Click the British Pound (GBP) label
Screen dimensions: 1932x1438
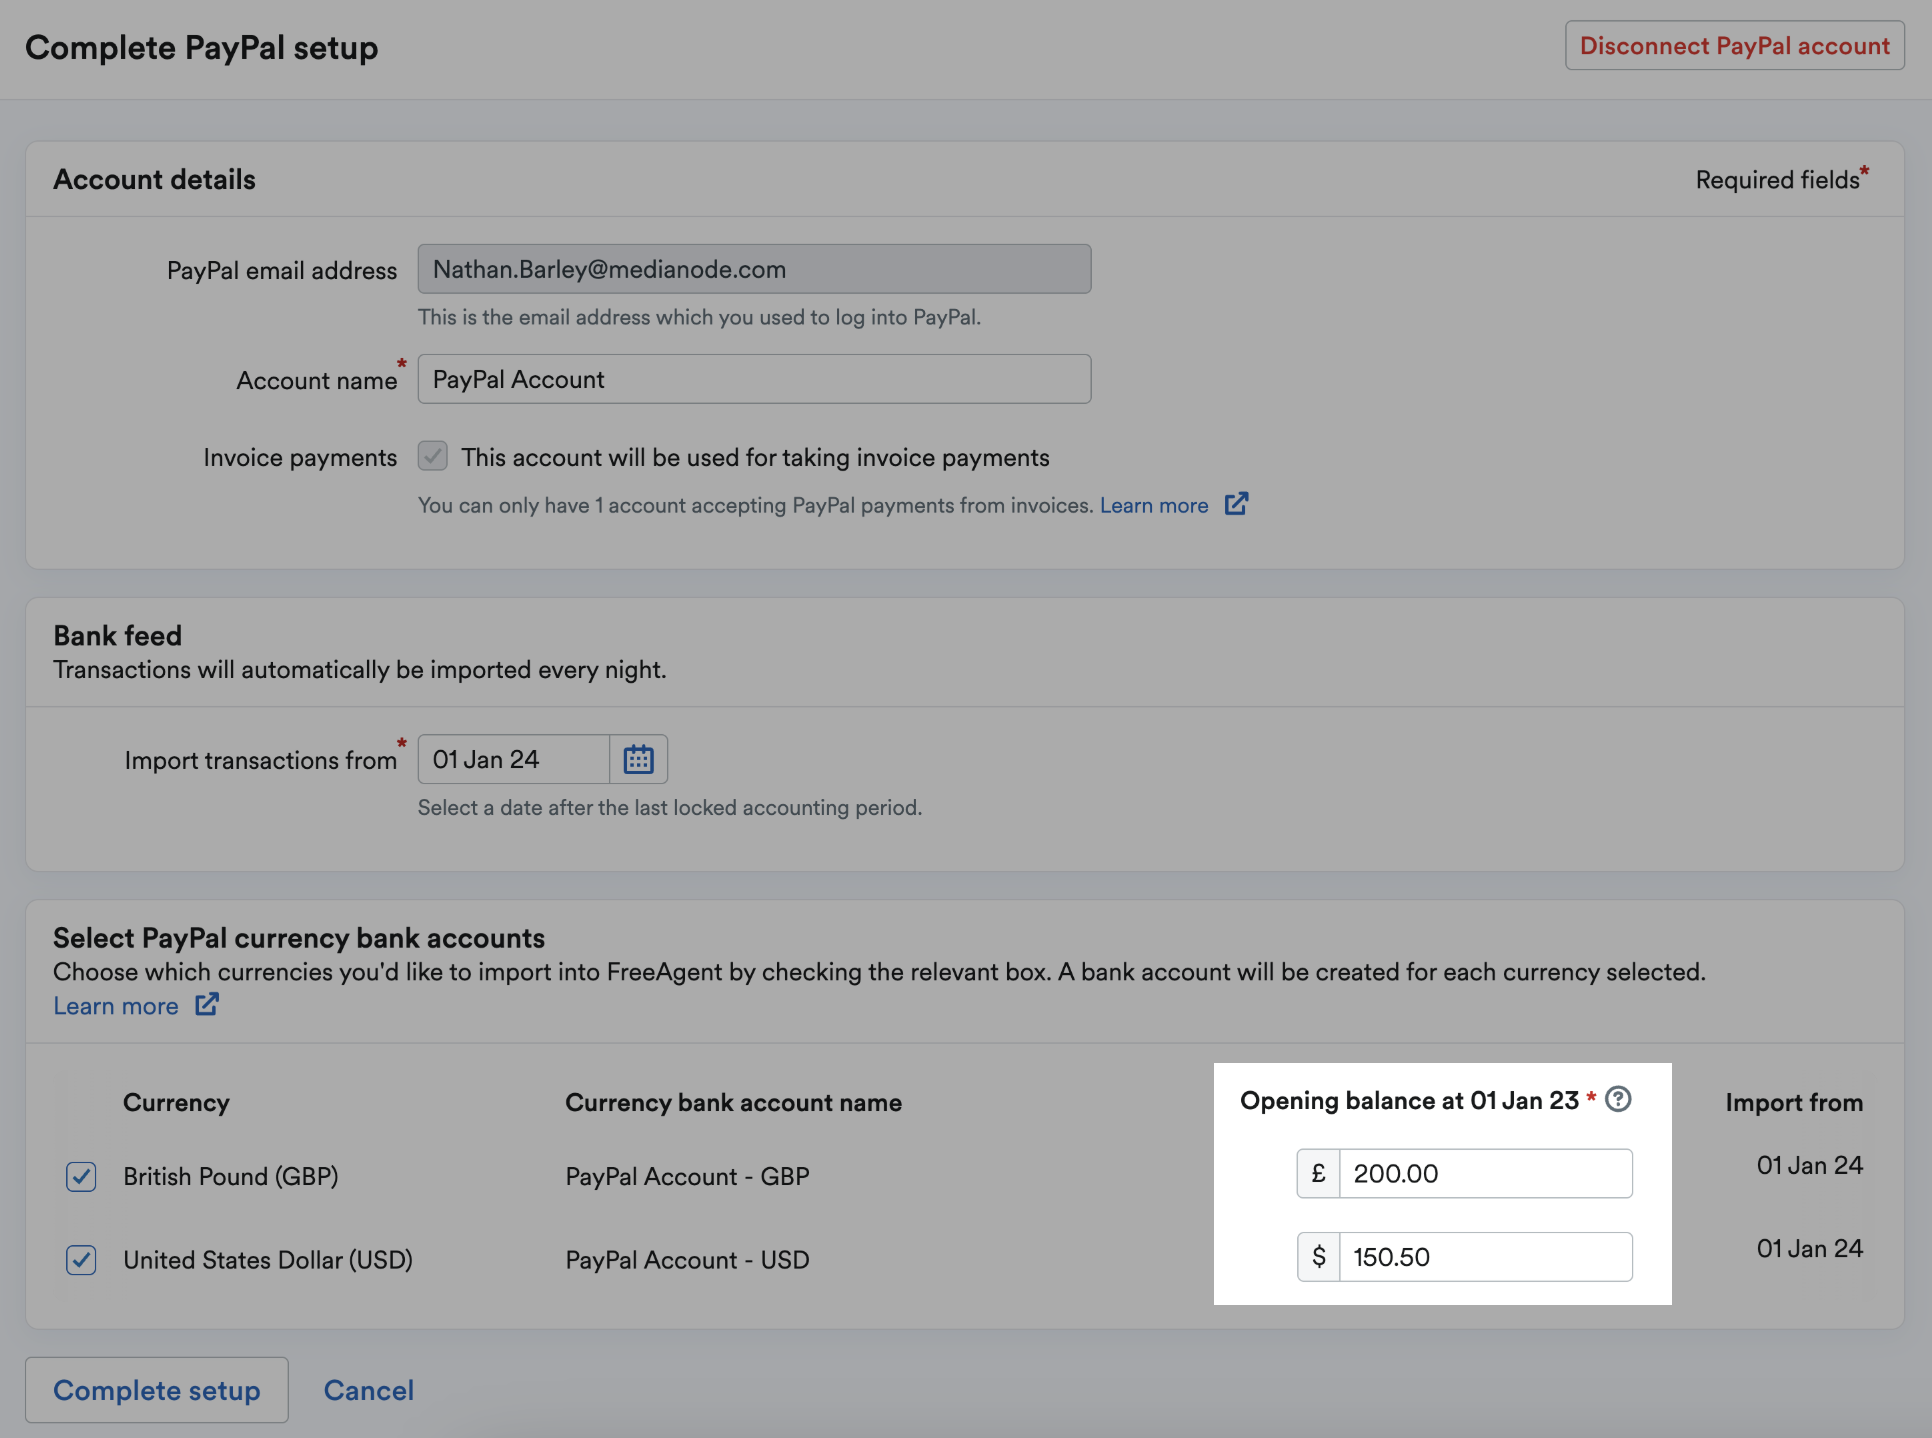tap(231, 1176)
